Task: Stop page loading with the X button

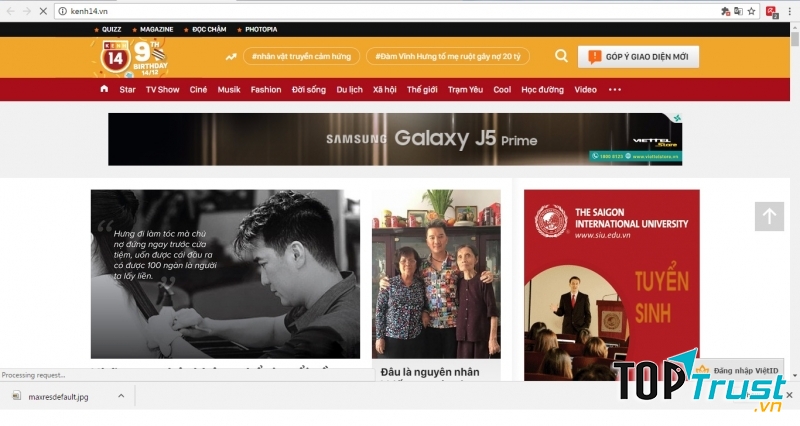Action: (40, 11)
